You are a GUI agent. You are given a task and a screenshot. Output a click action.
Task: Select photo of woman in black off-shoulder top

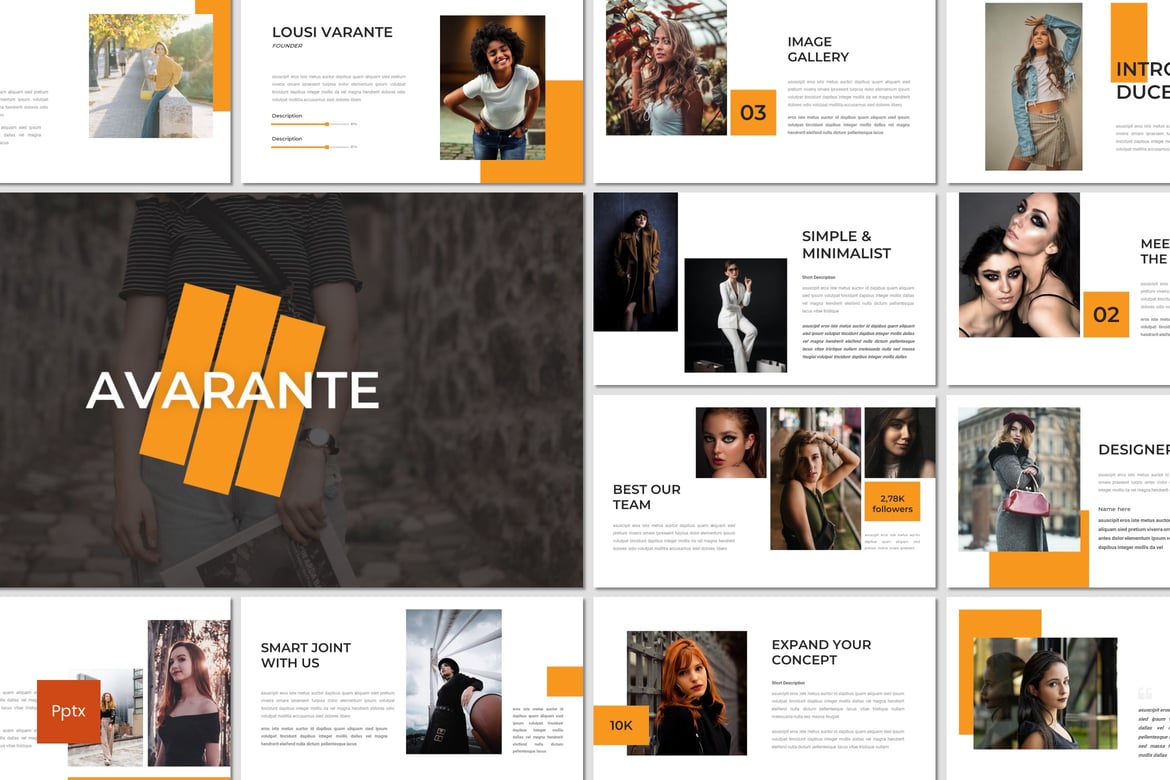click(189, 693)
